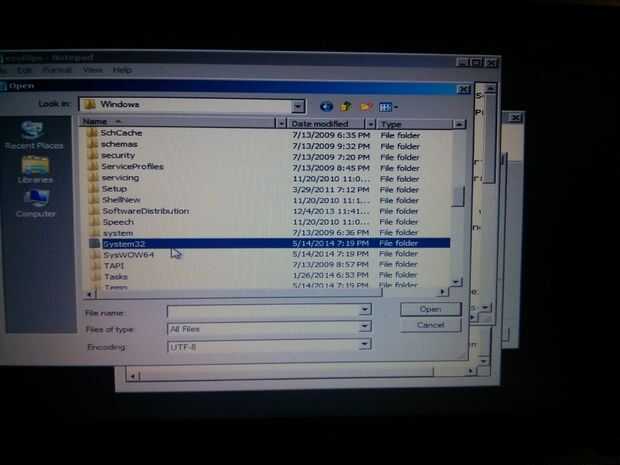Open Notepad's Help menu
This screenshot has height=465, width=620.
tap(122, 70)
